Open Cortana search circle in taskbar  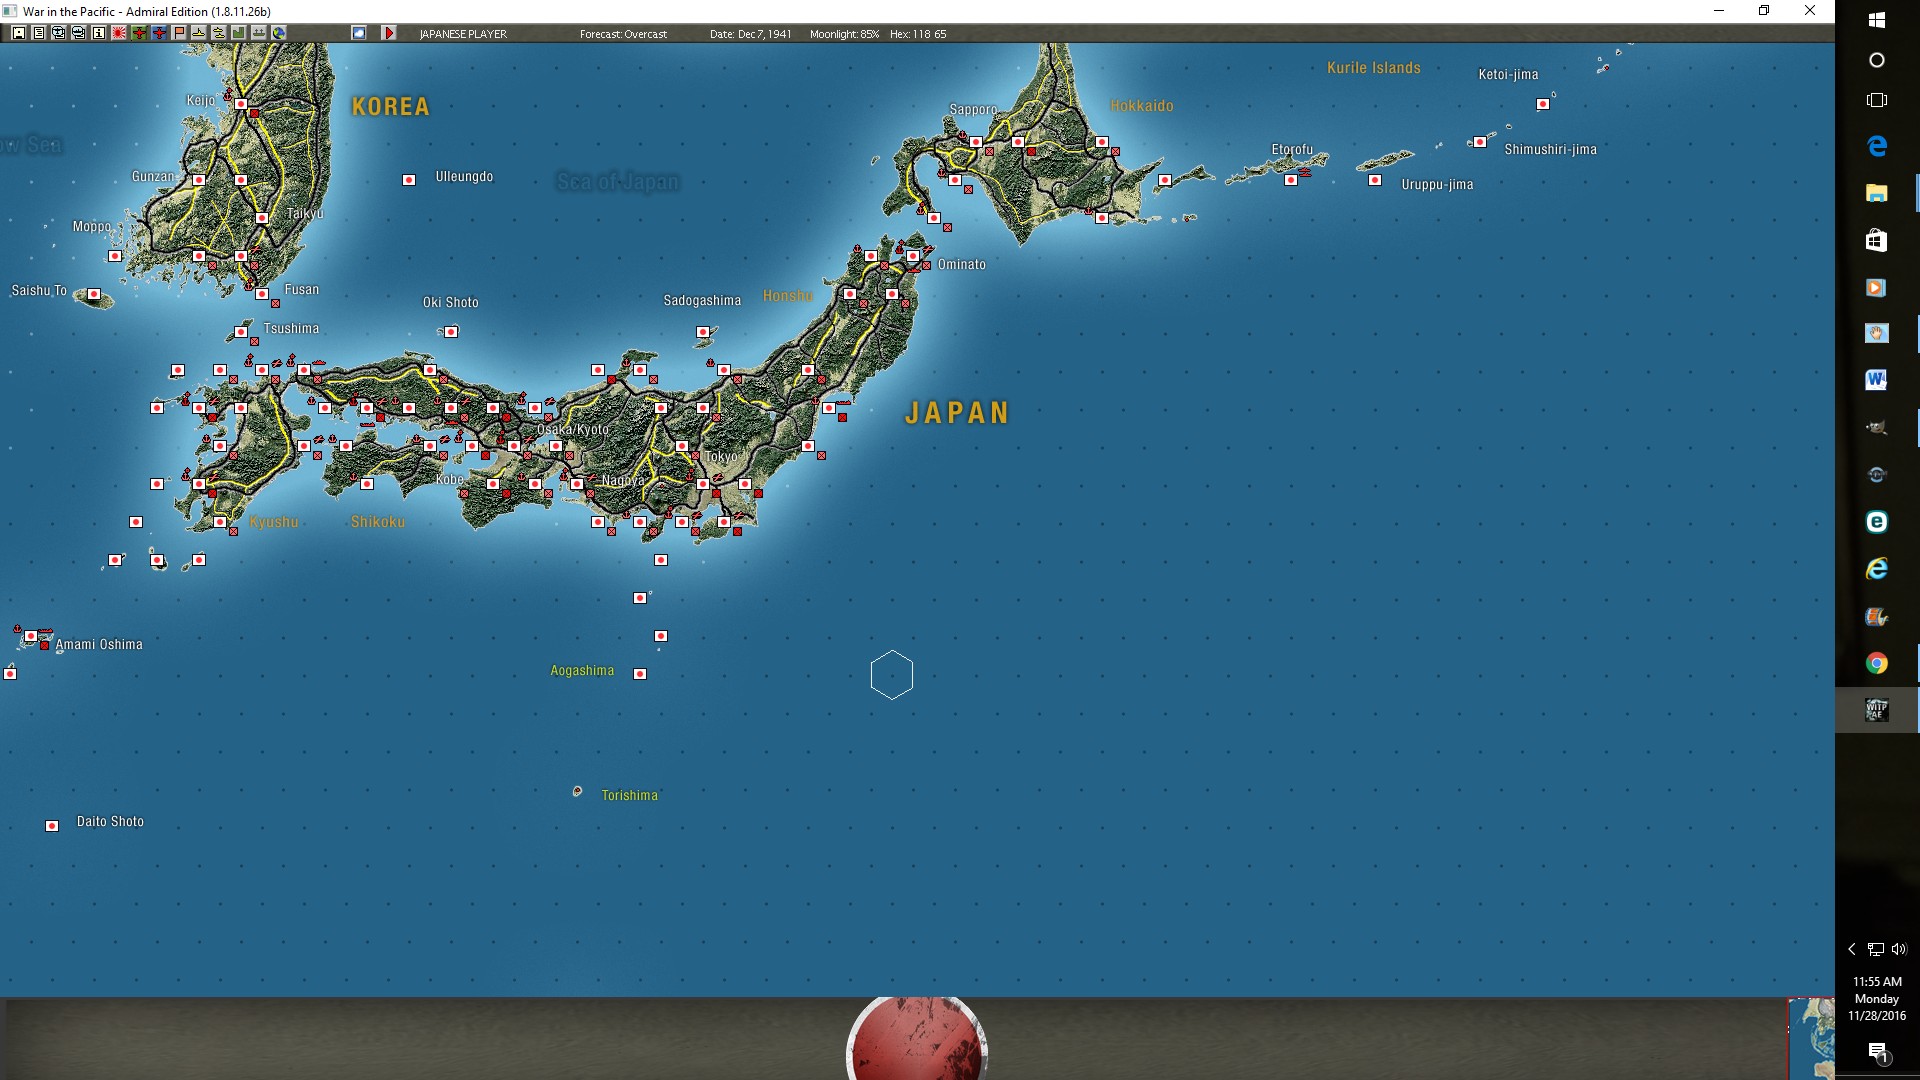coord(1877,60)
